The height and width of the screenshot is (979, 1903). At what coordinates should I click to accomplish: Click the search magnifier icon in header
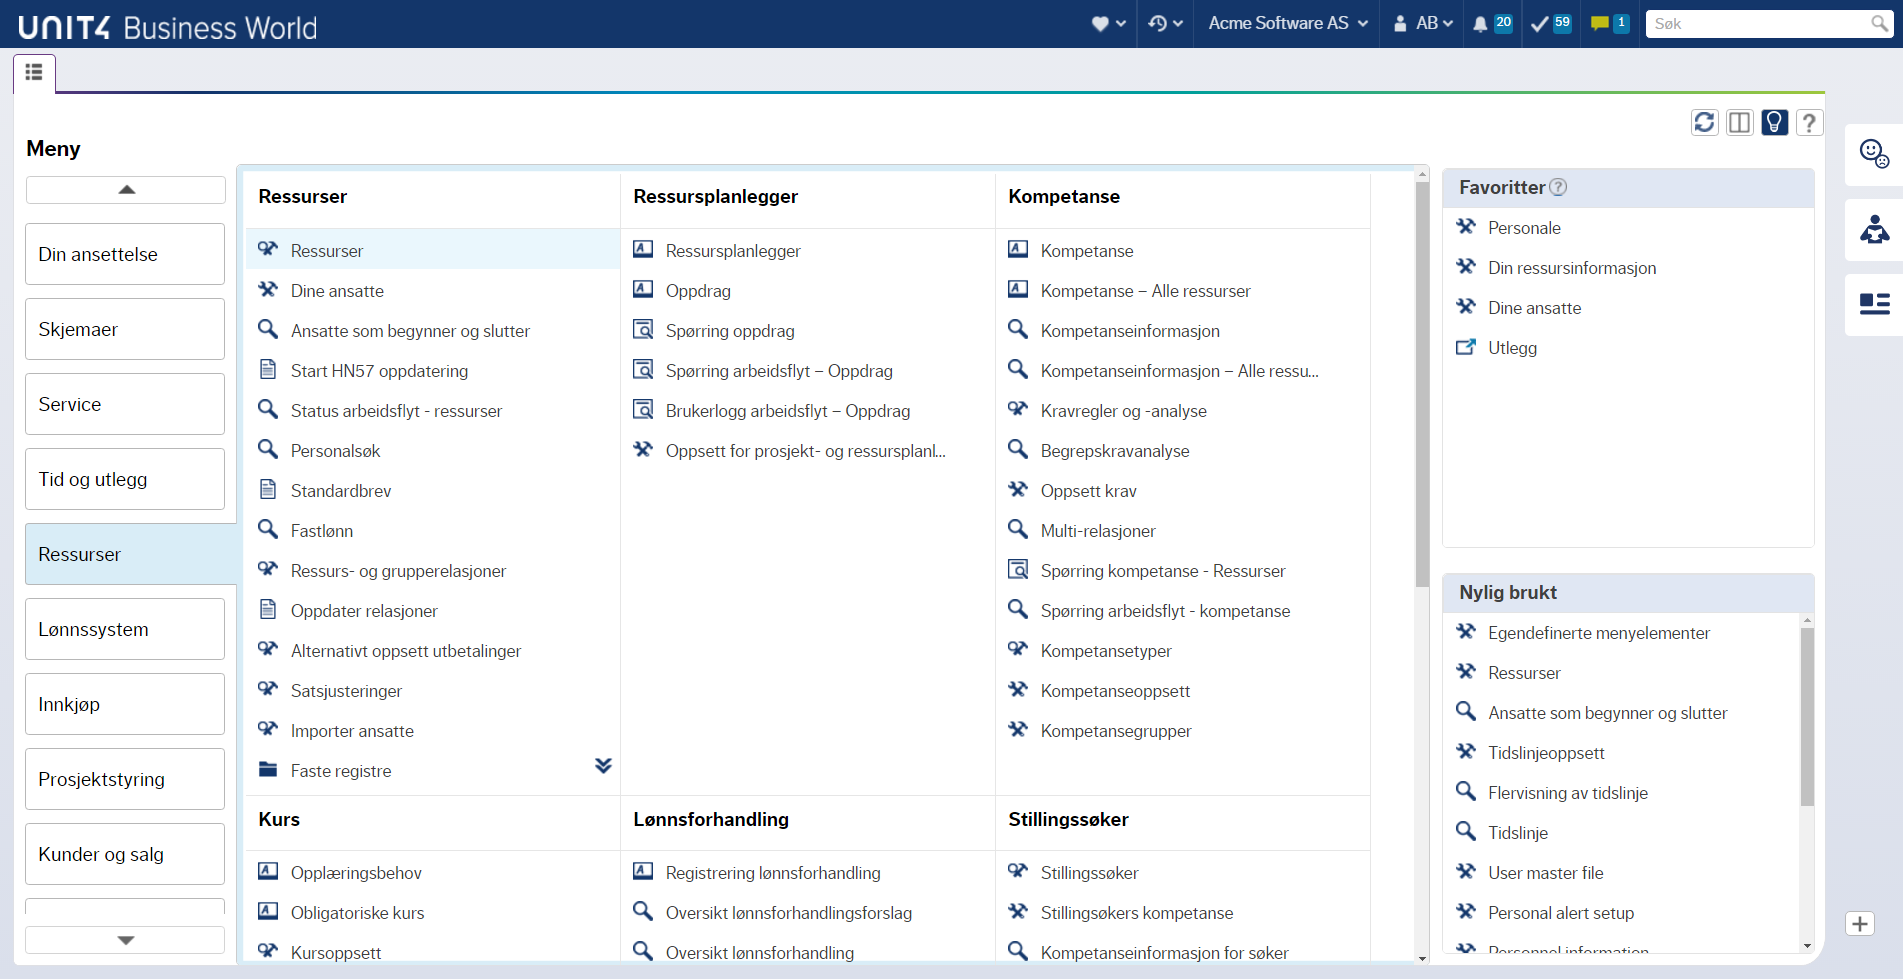point(1880,23)
